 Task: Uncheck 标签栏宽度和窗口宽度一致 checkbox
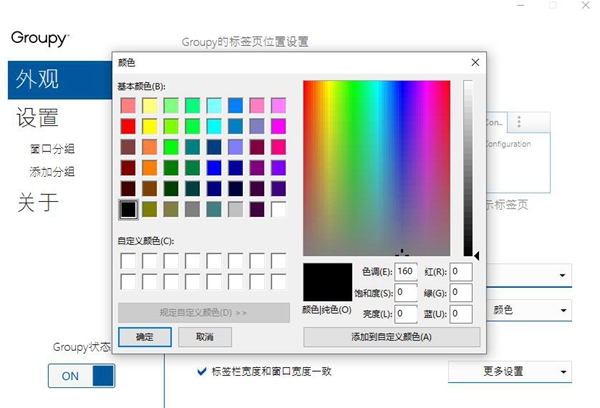pos(202,371)
